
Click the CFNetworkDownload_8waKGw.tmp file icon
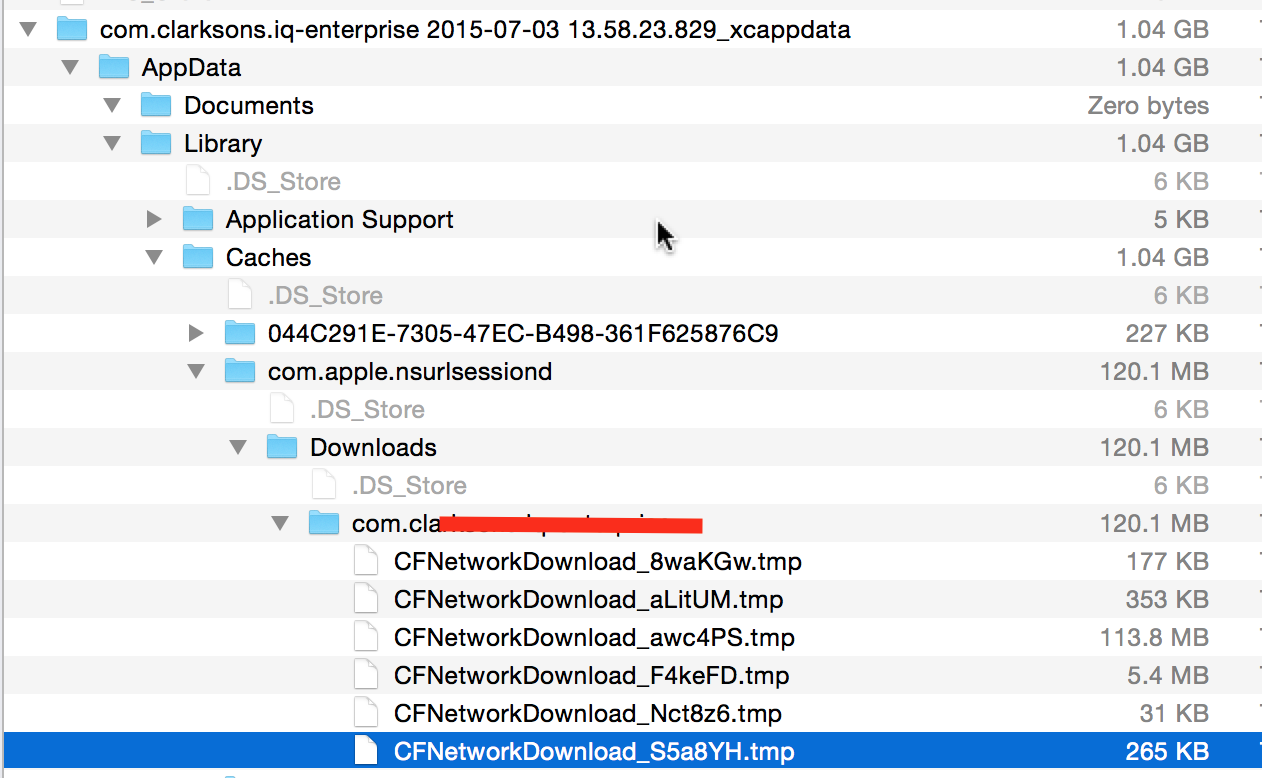click(367, 561)
